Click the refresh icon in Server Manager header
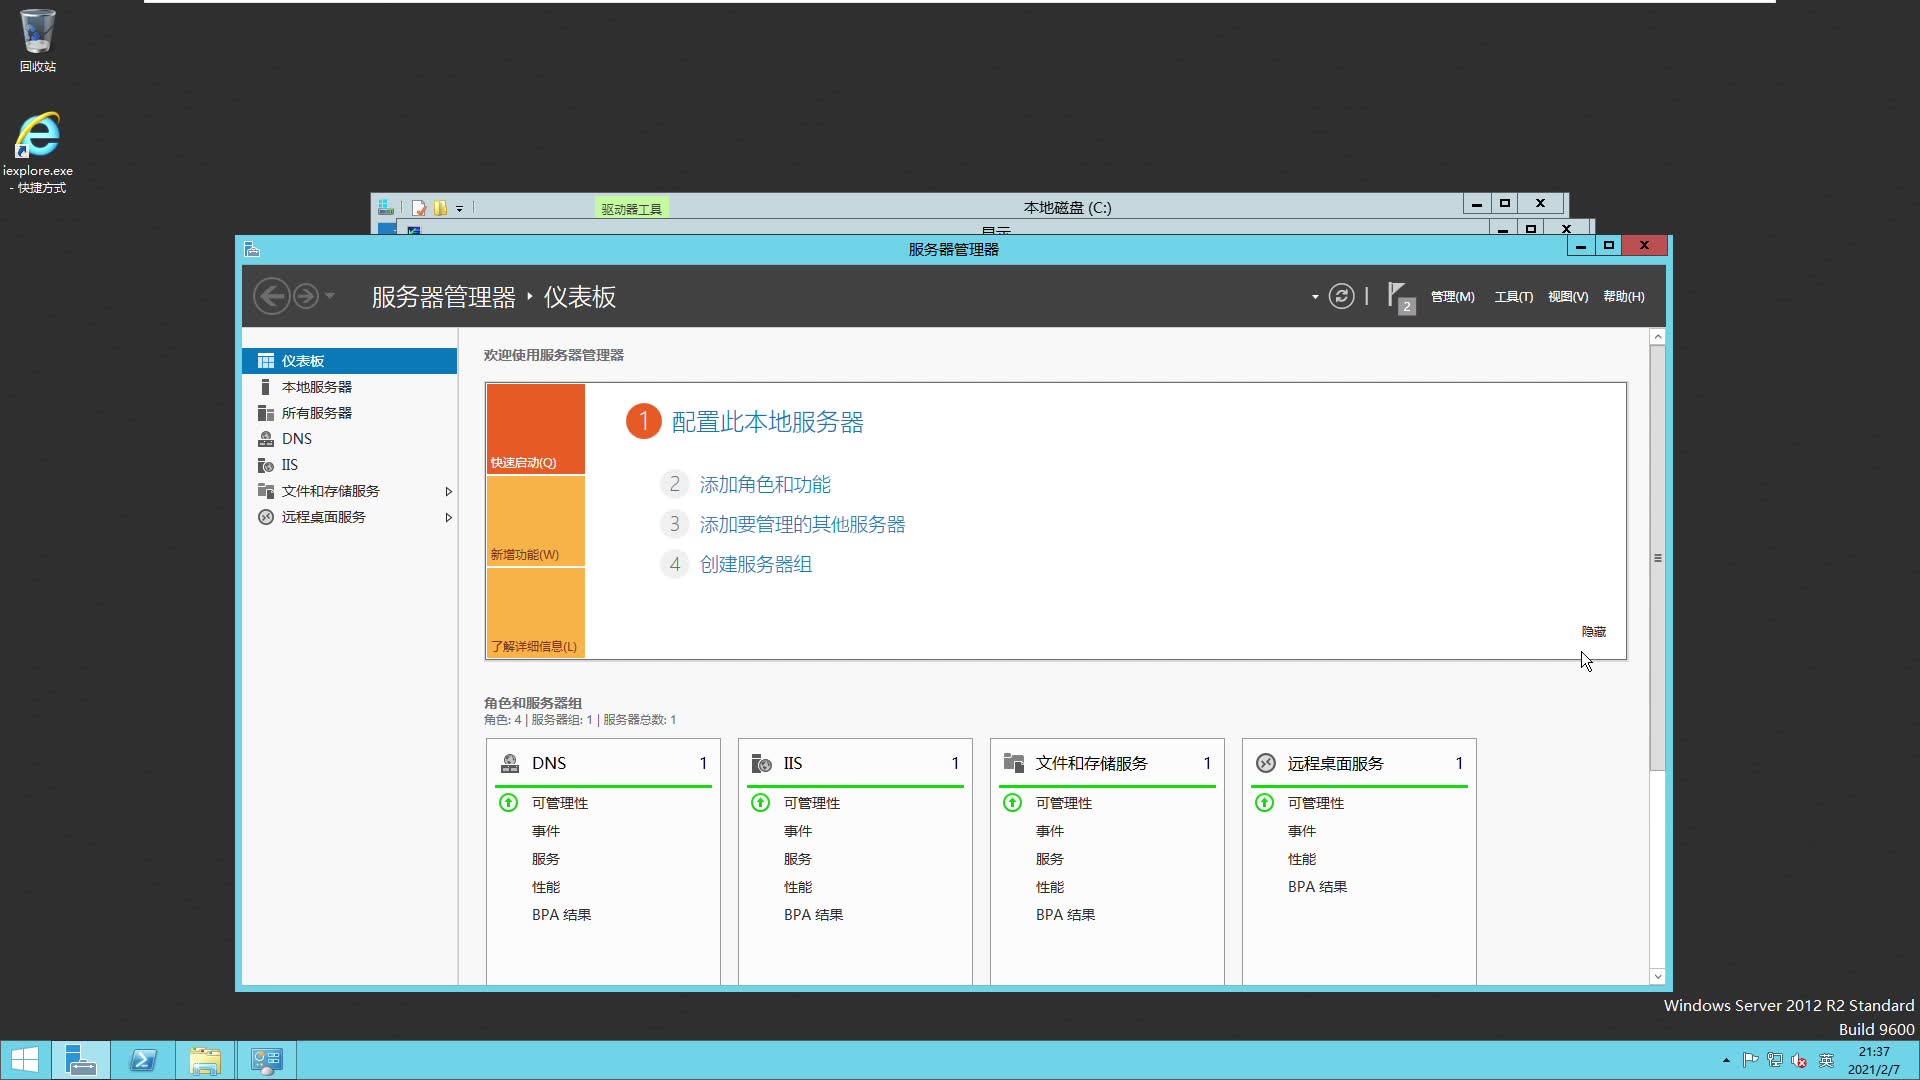The height and width of the screenshot is (1080, 1920). click(1341, 296)
